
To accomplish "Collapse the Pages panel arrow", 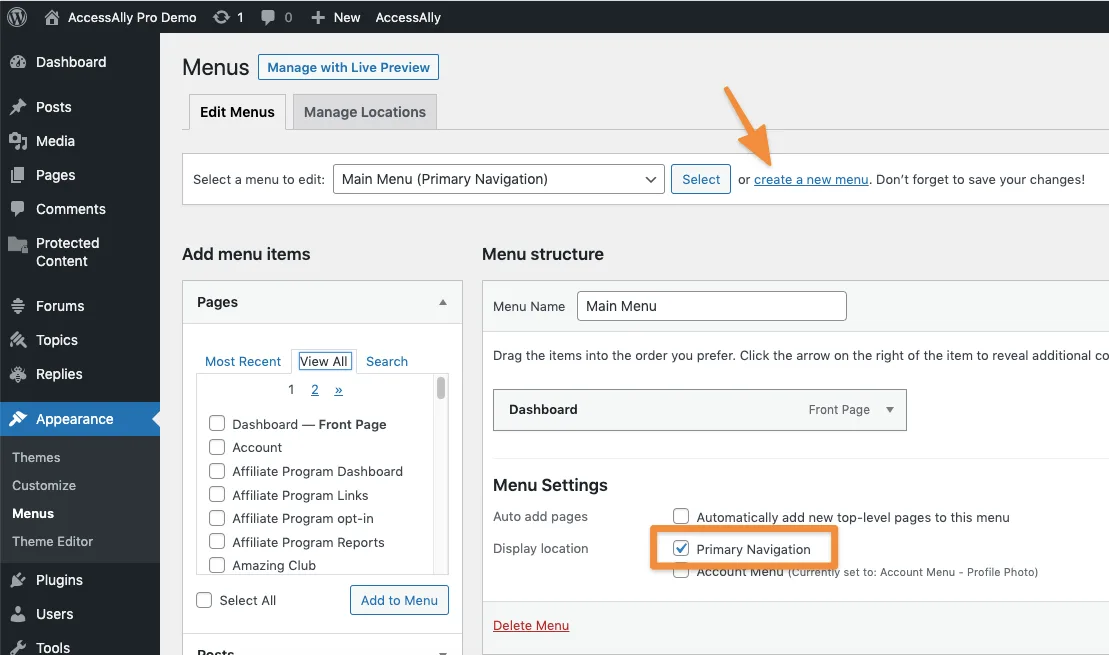I will click(442, 302).
